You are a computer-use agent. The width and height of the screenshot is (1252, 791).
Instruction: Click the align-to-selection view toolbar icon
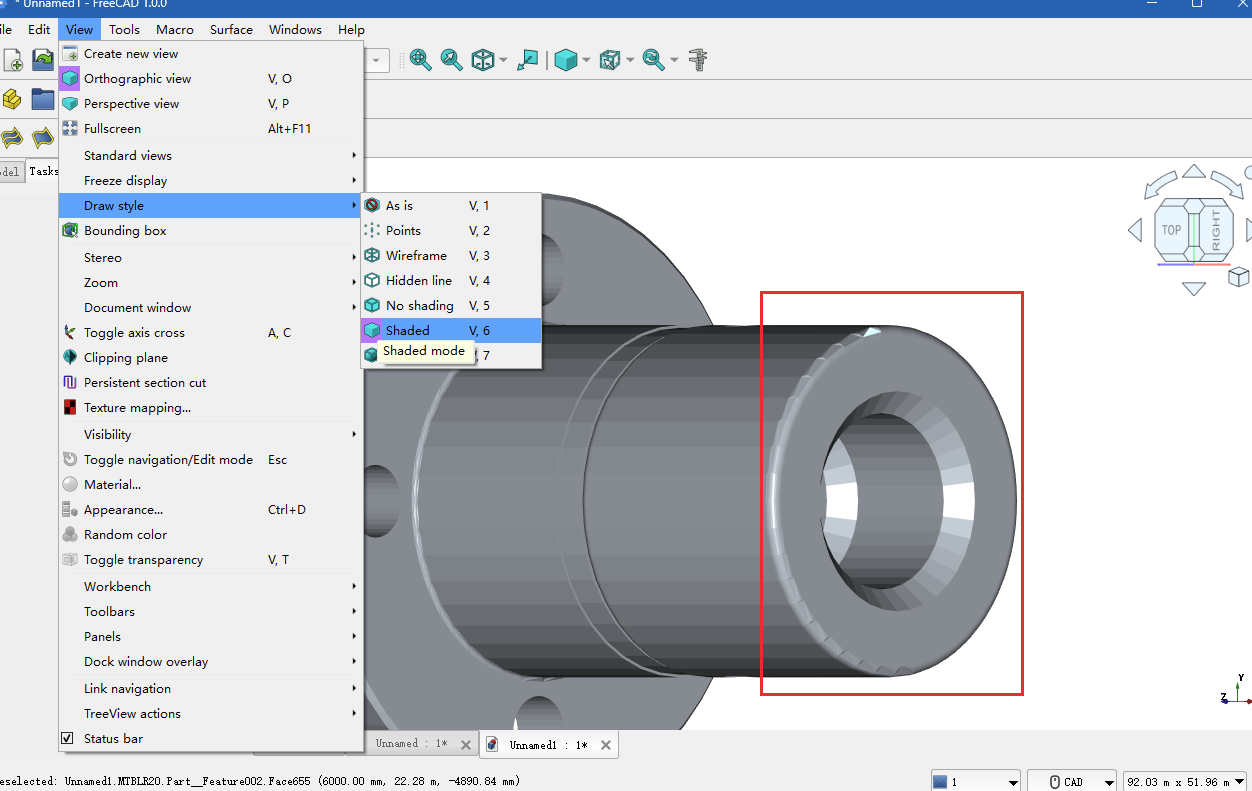coord(527,60)
